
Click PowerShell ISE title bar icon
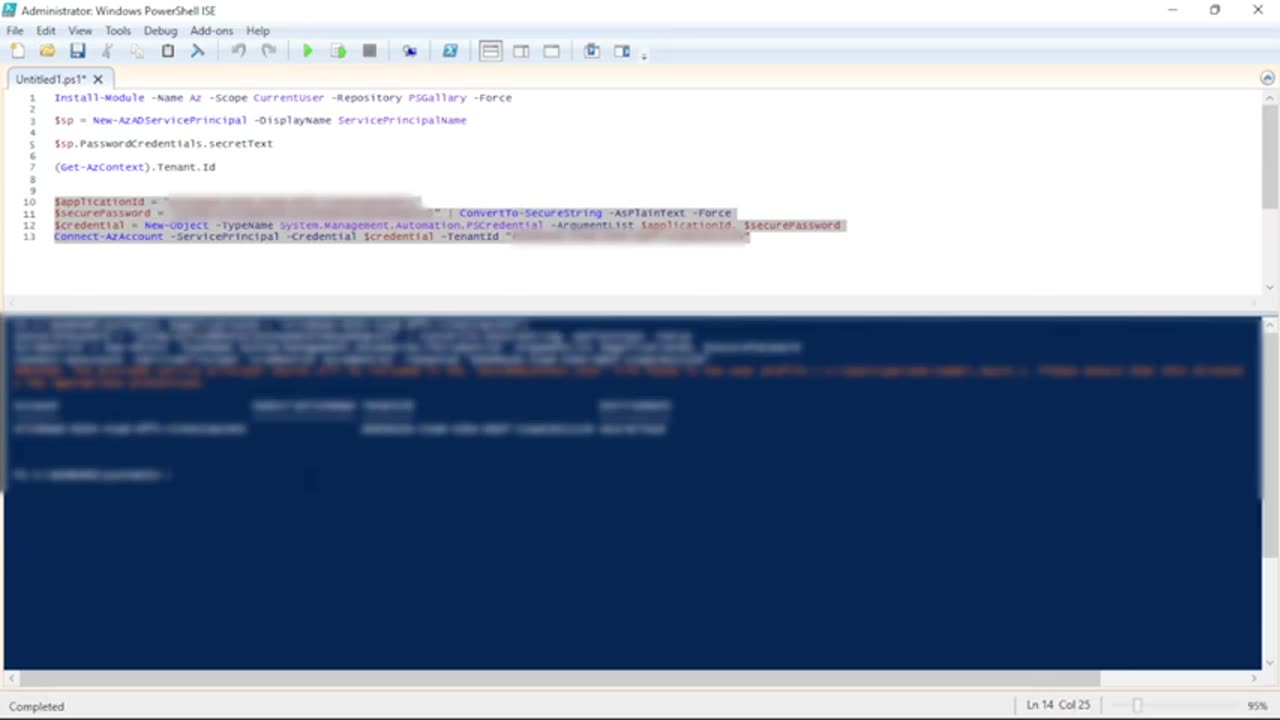coord(9,10)
